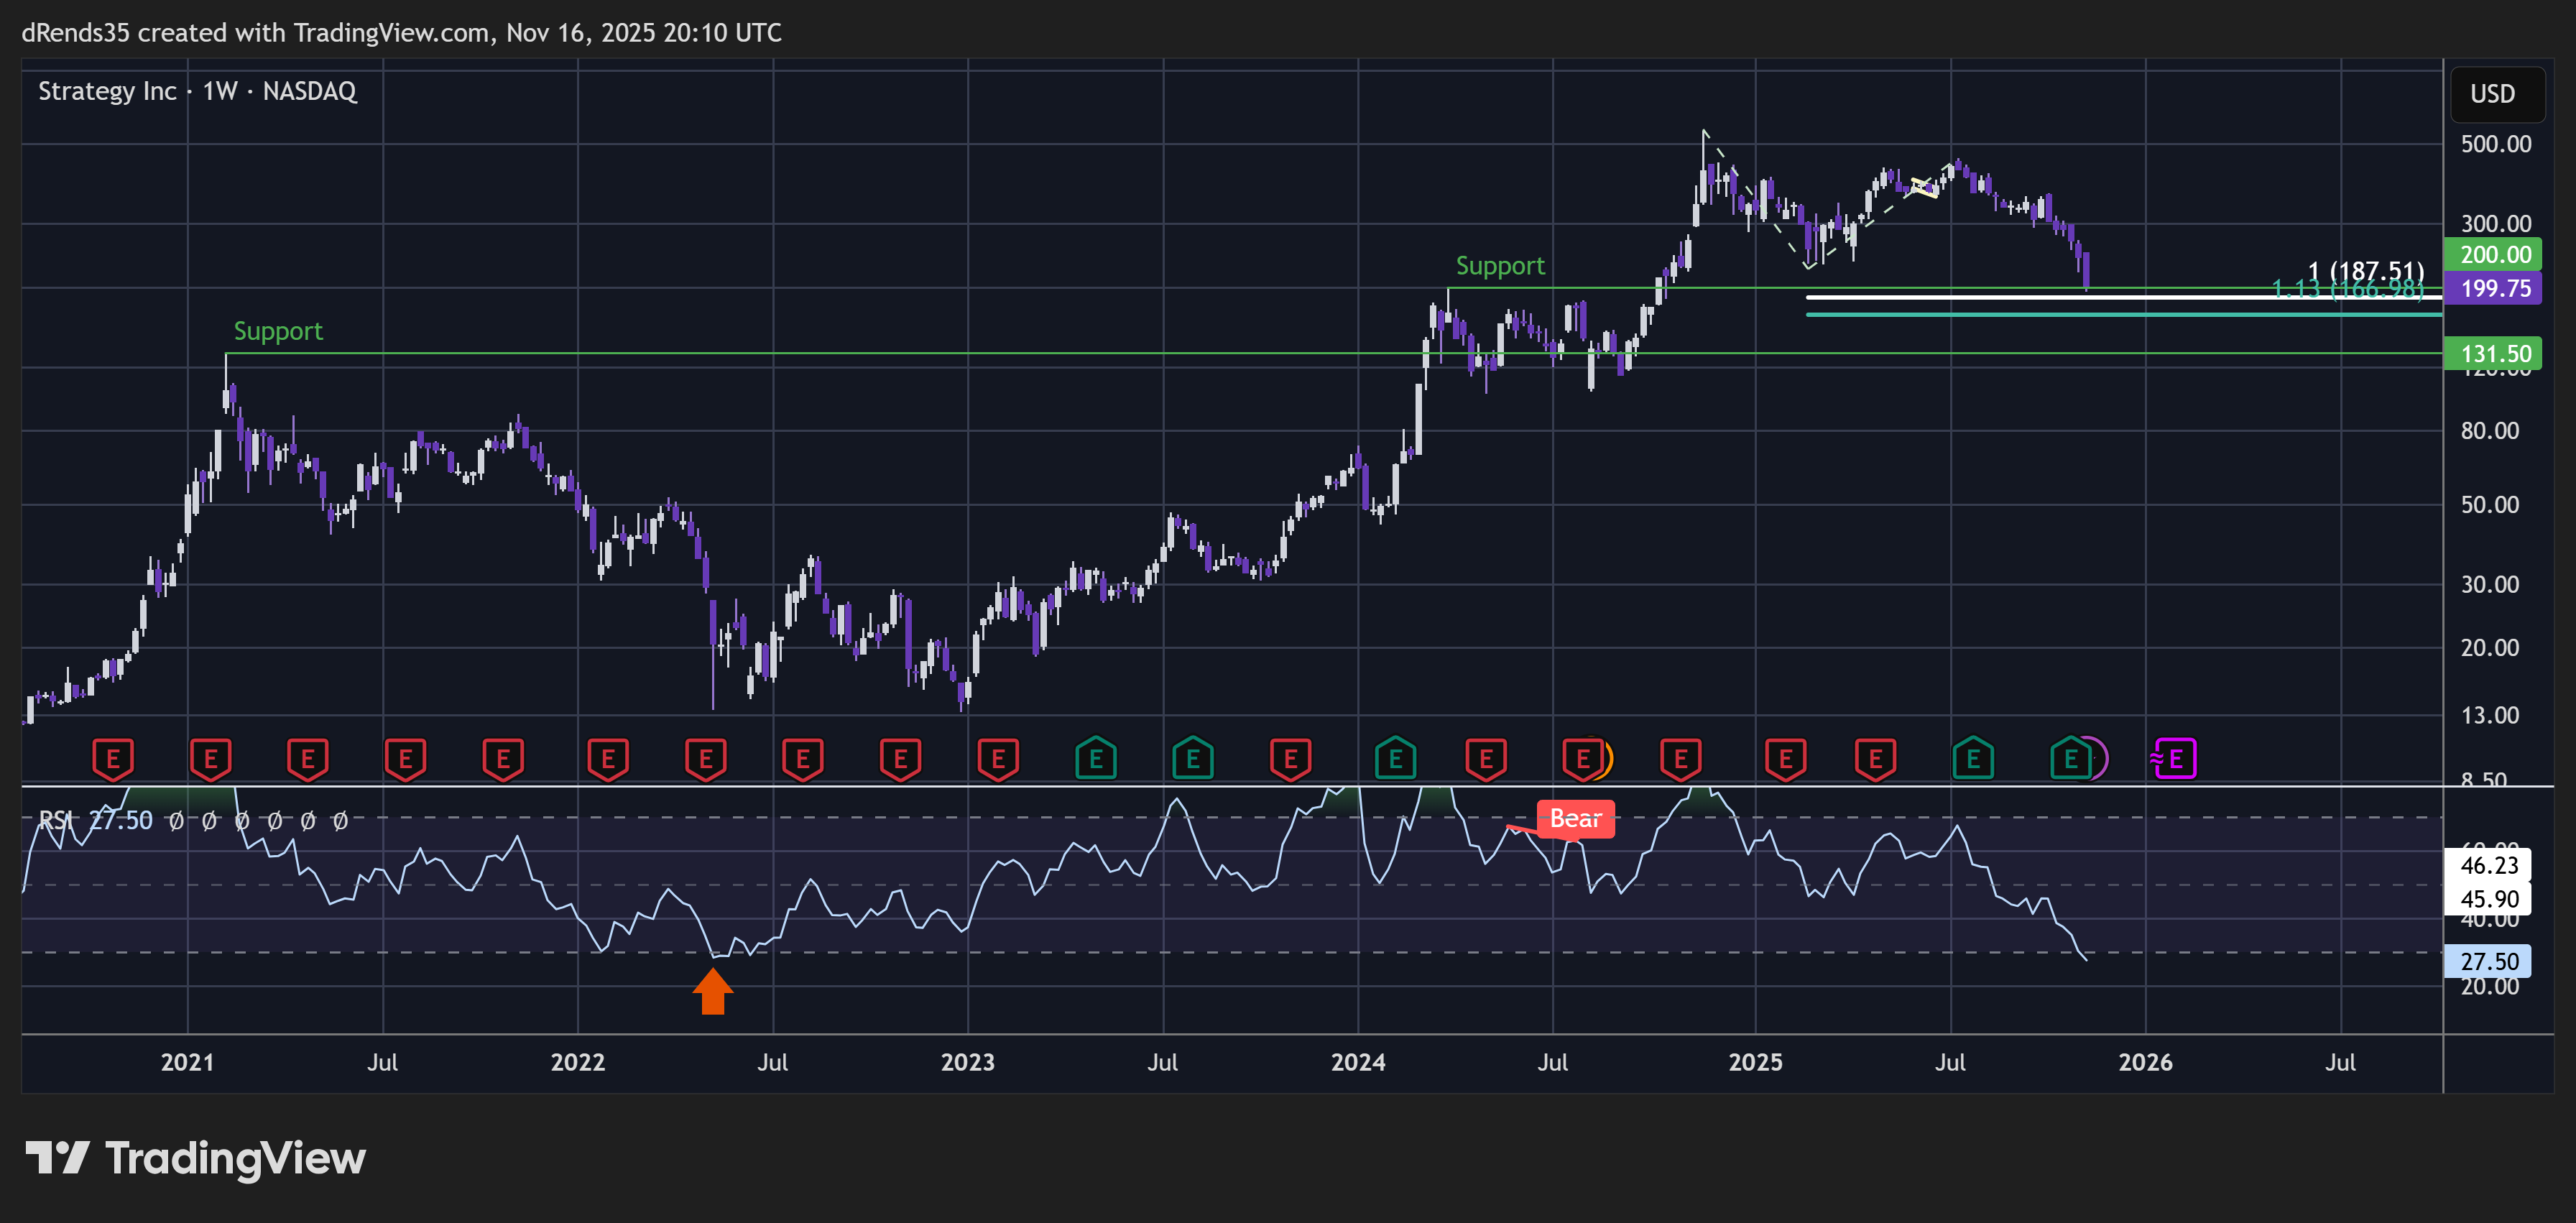Click the lower green Support text label
The width and height of the screenshot is (2576, 1223).
coord(278,331)
